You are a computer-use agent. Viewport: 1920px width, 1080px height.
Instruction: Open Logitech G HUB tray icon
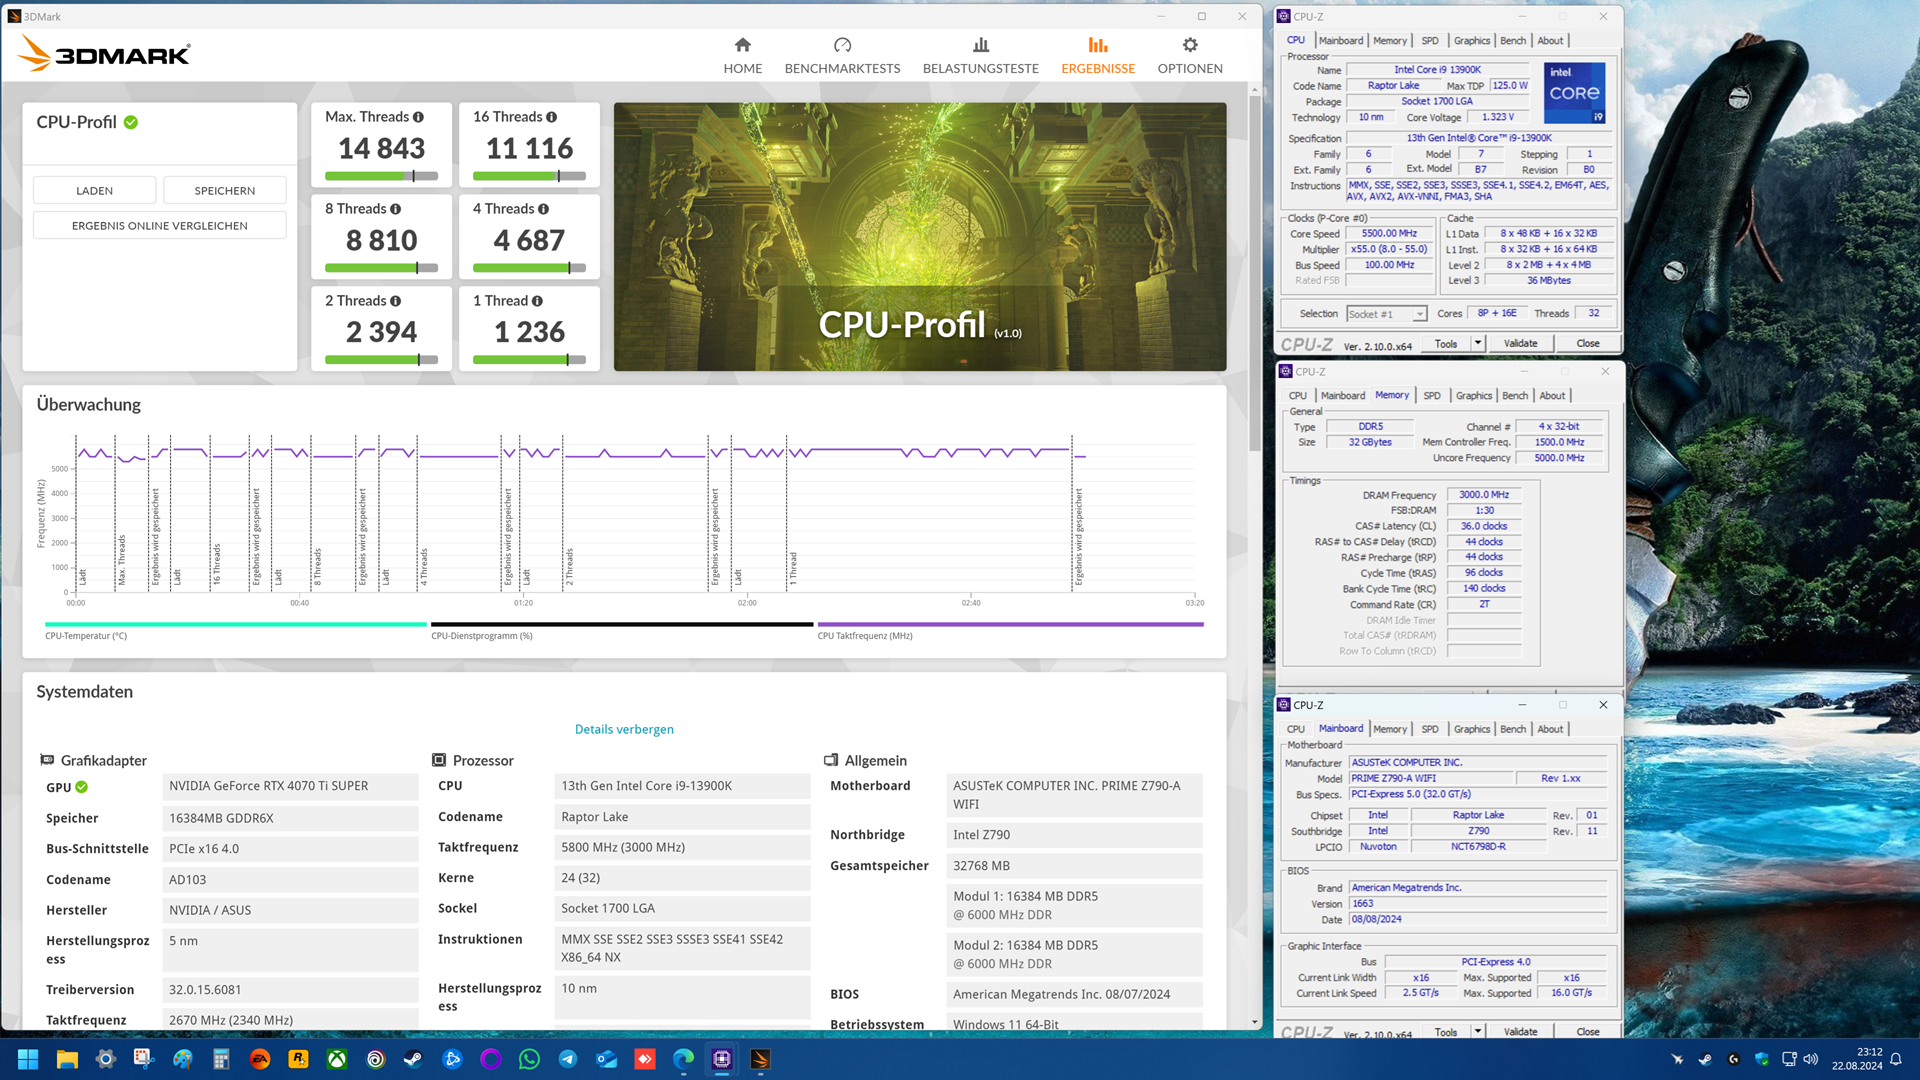pyautogui.click(x=1734, y=1059)
